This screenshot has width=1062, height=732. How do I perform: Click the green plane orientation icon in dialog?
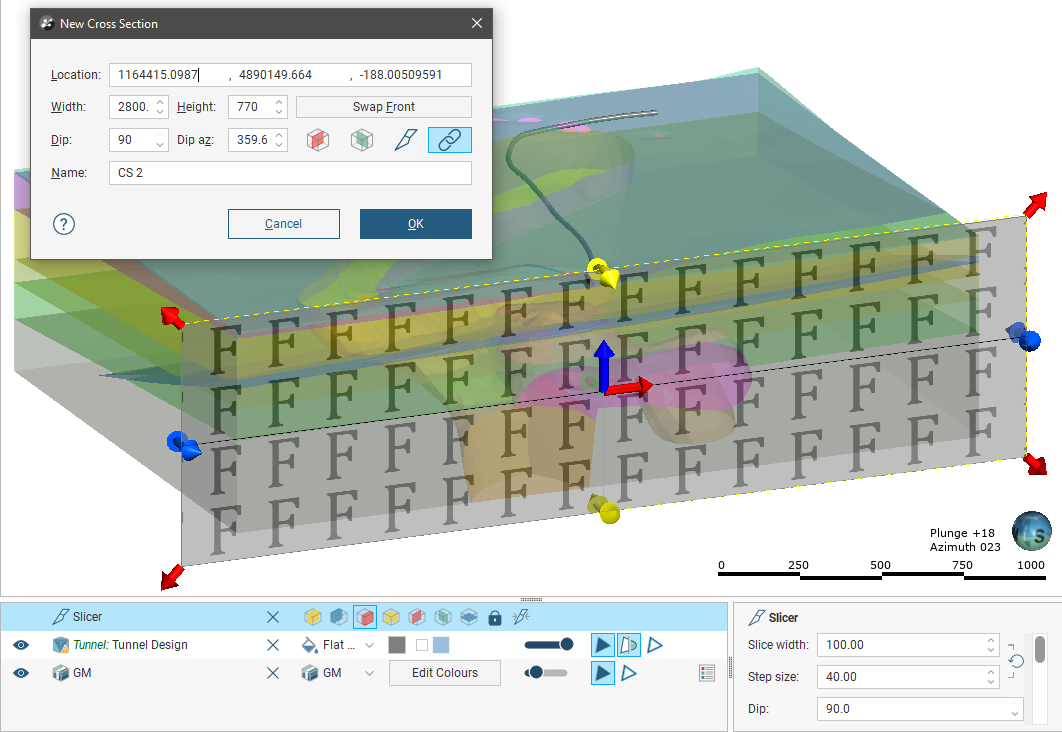pos(361,140)
